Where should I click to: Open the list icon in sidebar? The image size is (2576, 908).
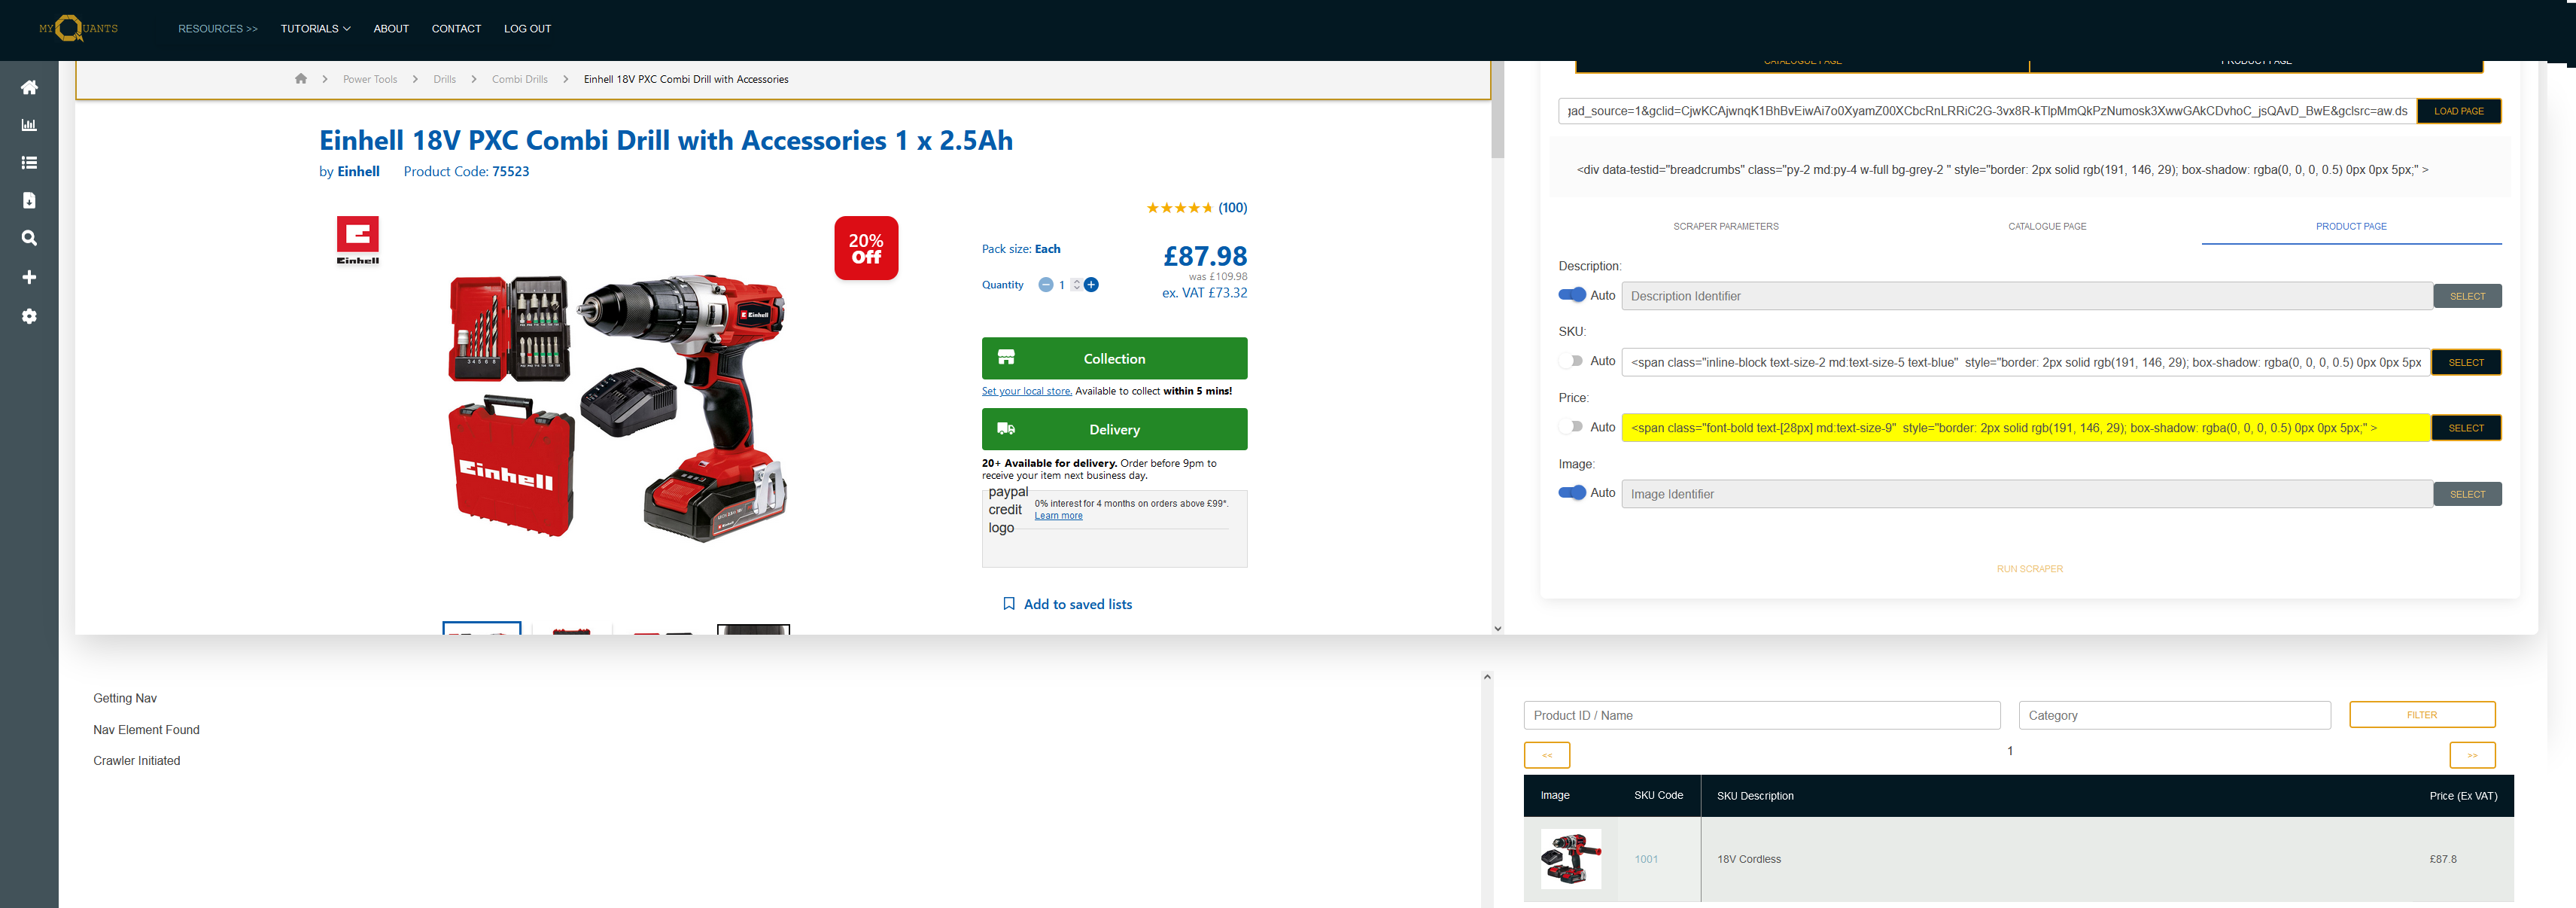coord(29,162)
